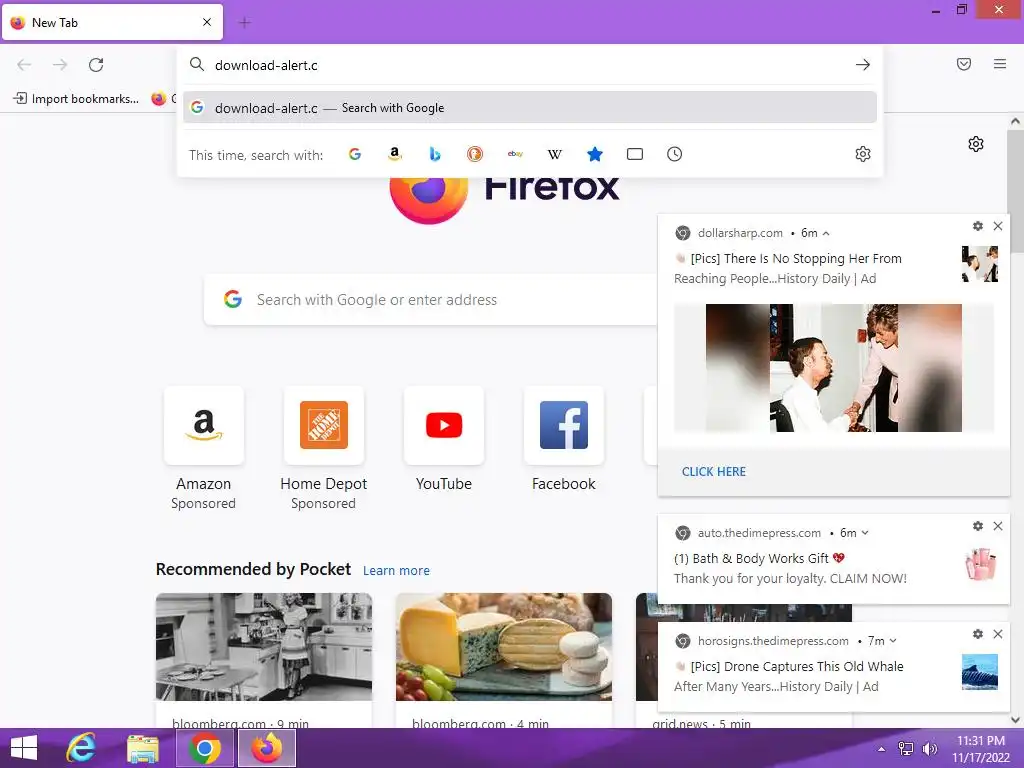Image resolution: width=1024 pixels, height=768 pixels.
Task: Search this time with eBay icon
Action: 515,154
